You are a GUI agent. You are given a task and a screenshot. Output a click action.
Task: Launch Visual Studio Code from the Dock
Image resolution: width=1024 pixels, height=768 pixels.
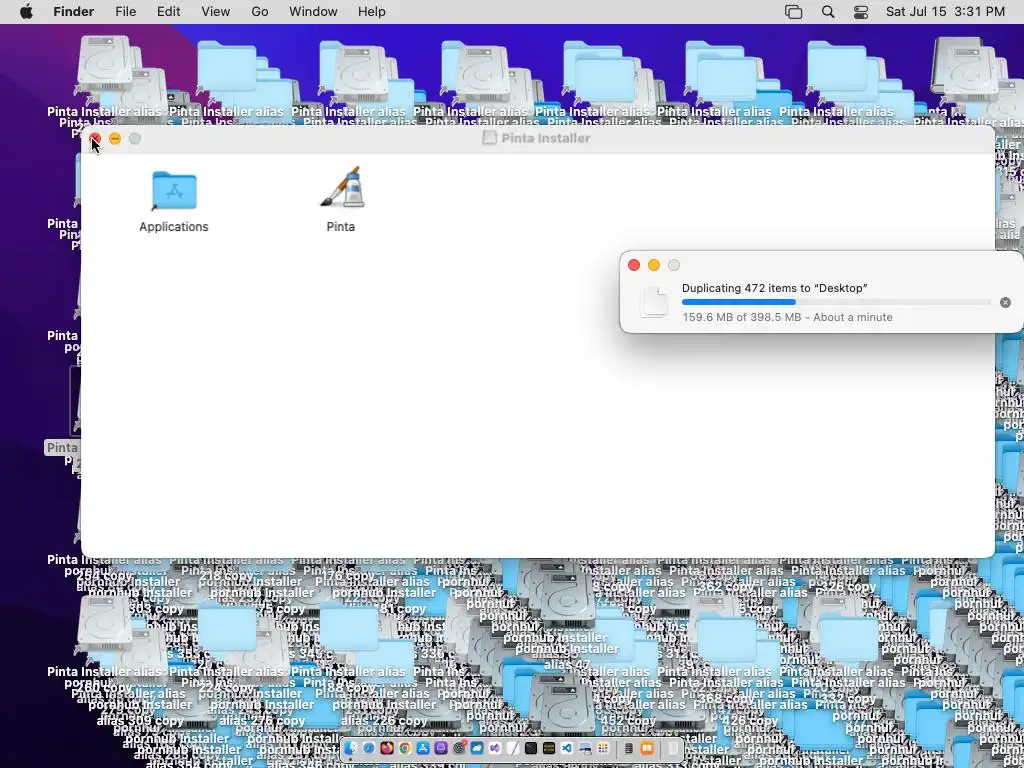567,748
